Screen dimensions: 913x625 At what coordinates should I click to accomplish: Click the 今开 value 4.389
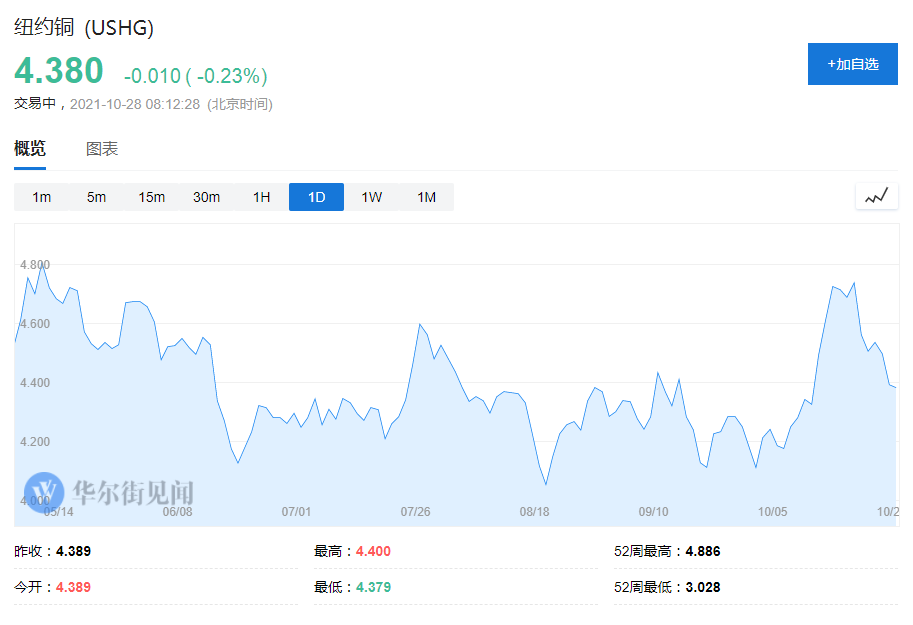point(73,587)
